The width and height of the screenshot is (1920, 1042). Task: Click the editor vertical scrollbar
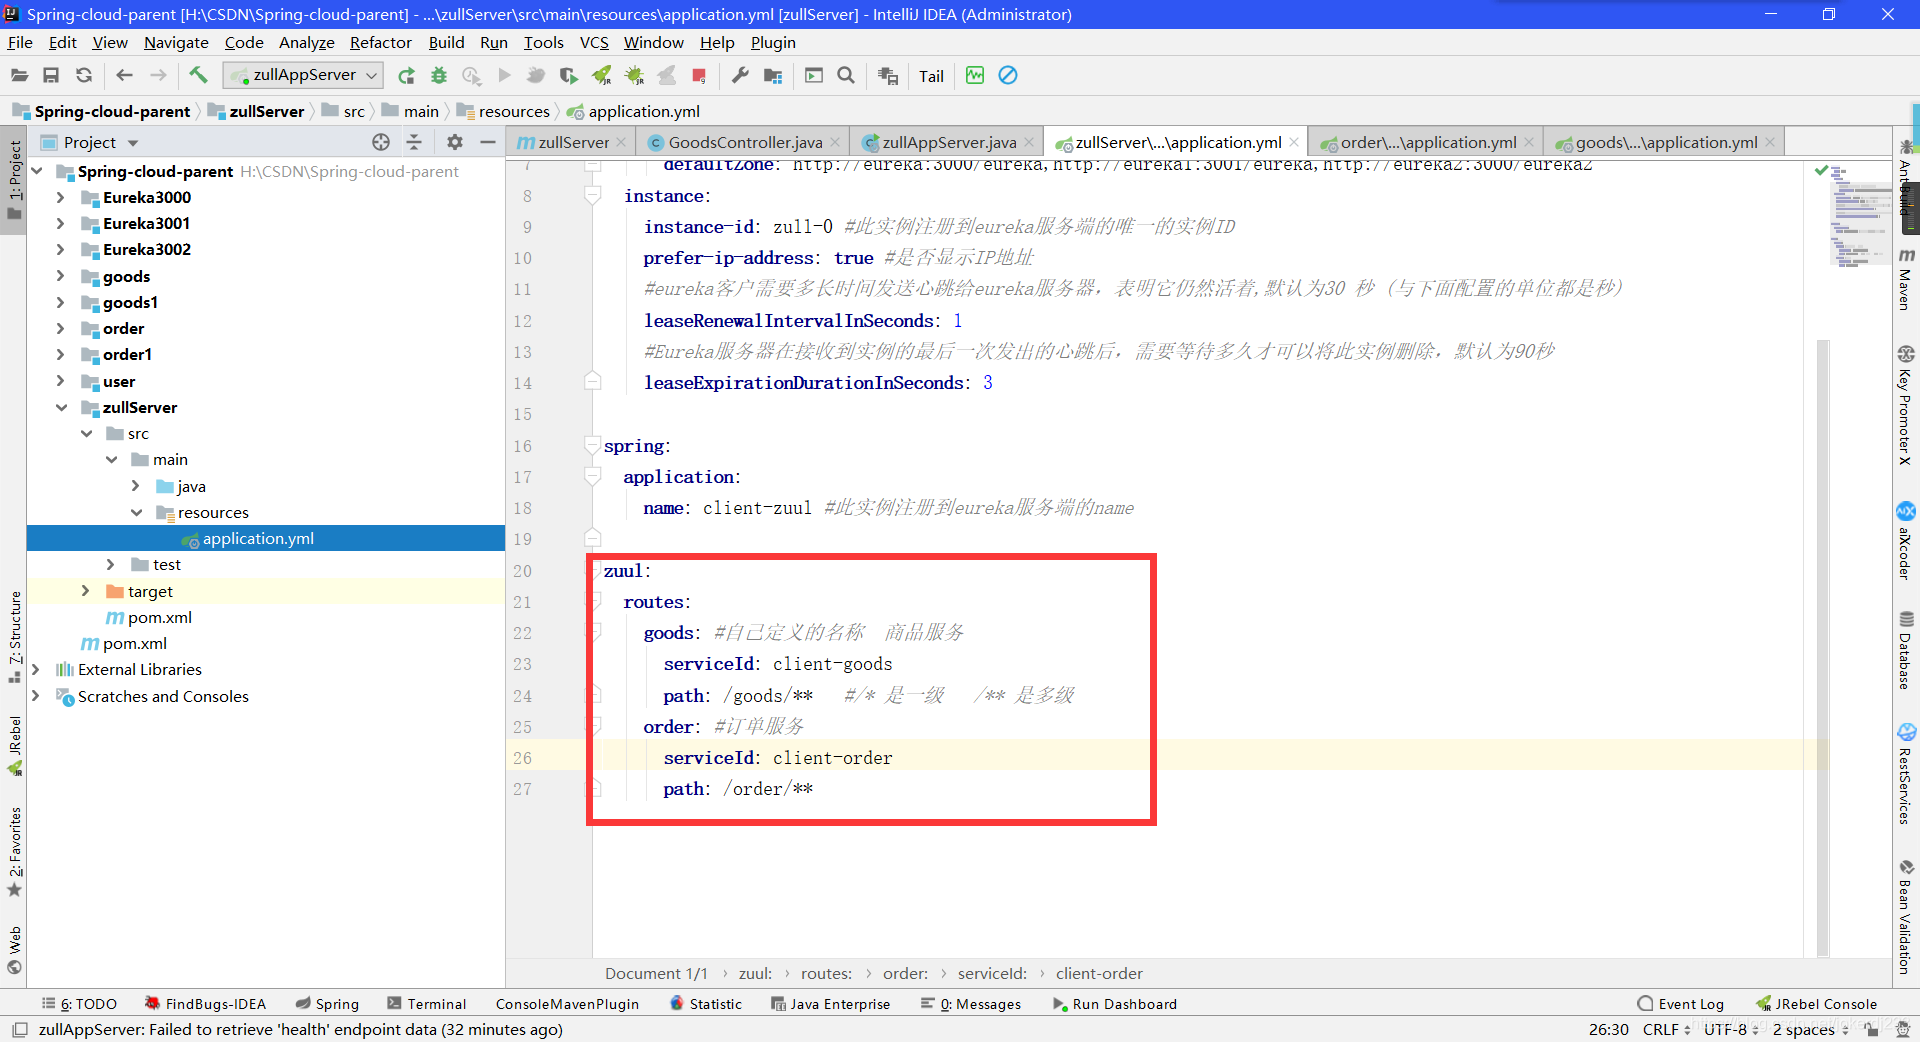point(1823,649)
